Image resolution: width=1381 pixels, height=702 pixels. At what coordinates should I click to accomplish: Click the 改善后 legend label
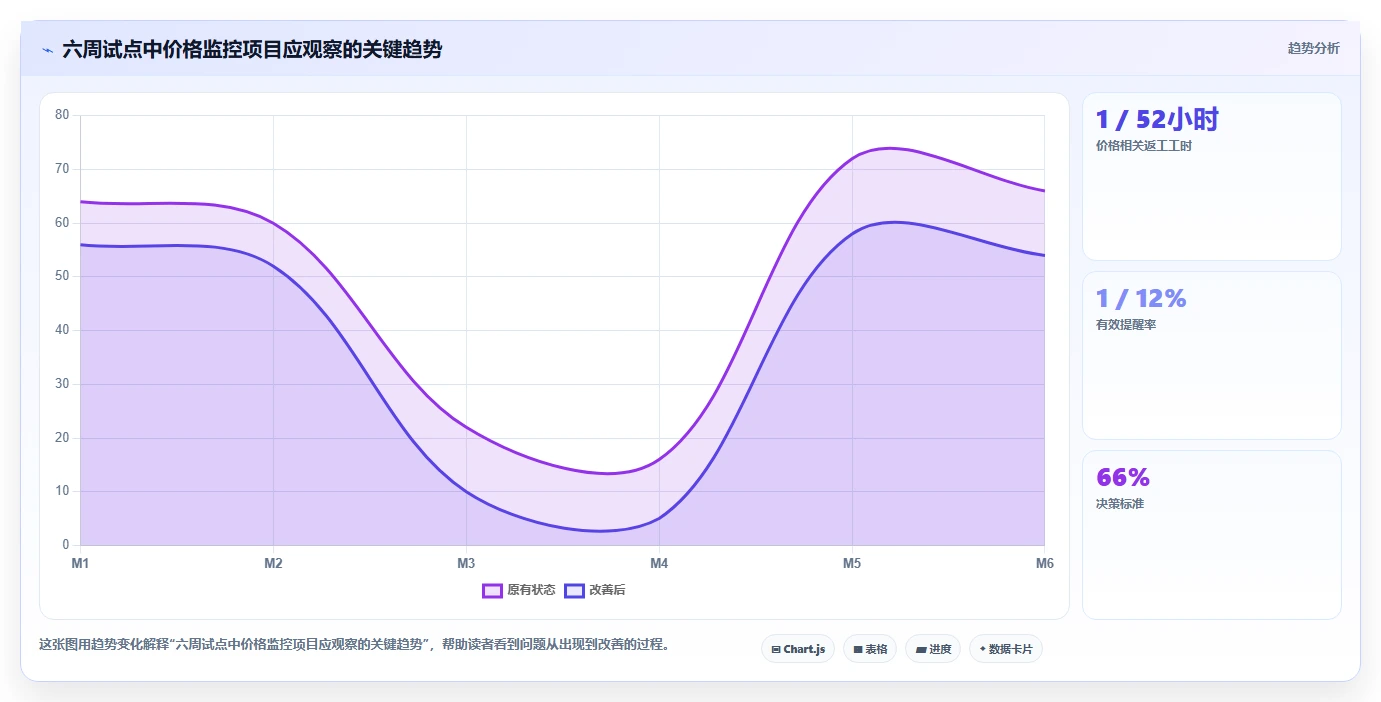[607, 590]
